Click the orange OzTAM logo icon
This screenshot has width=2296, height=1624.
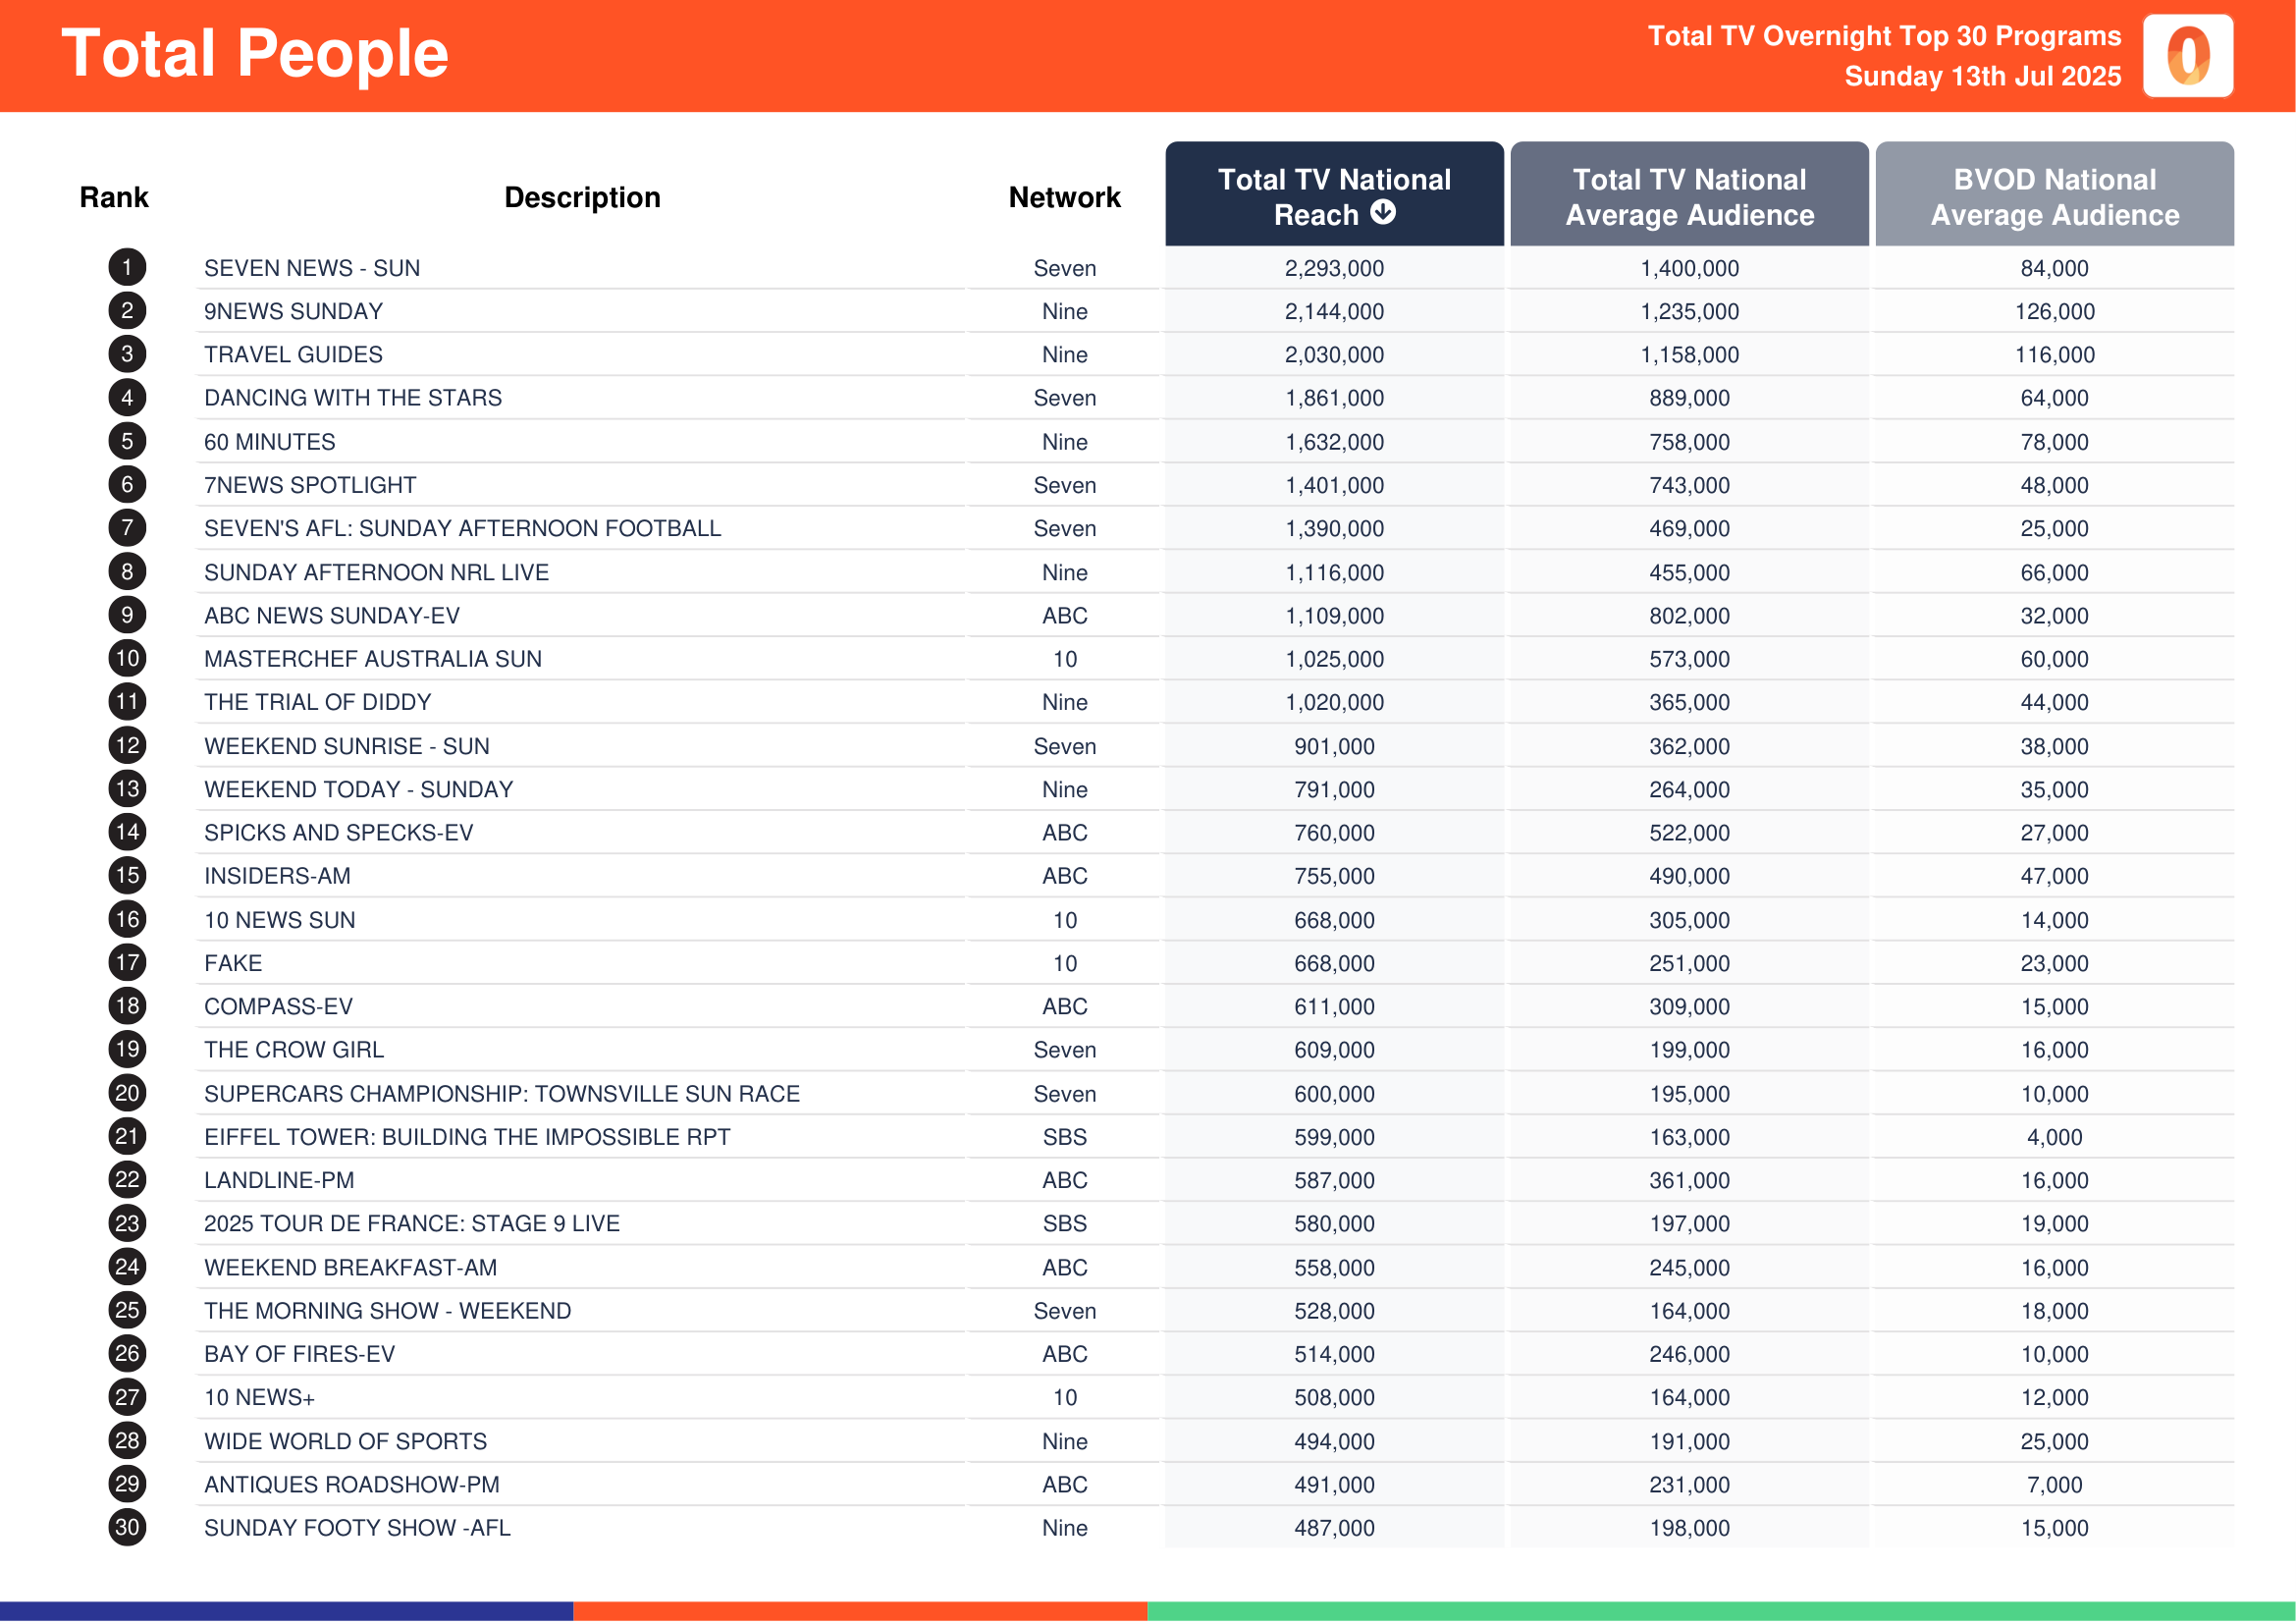(2188, 56)
